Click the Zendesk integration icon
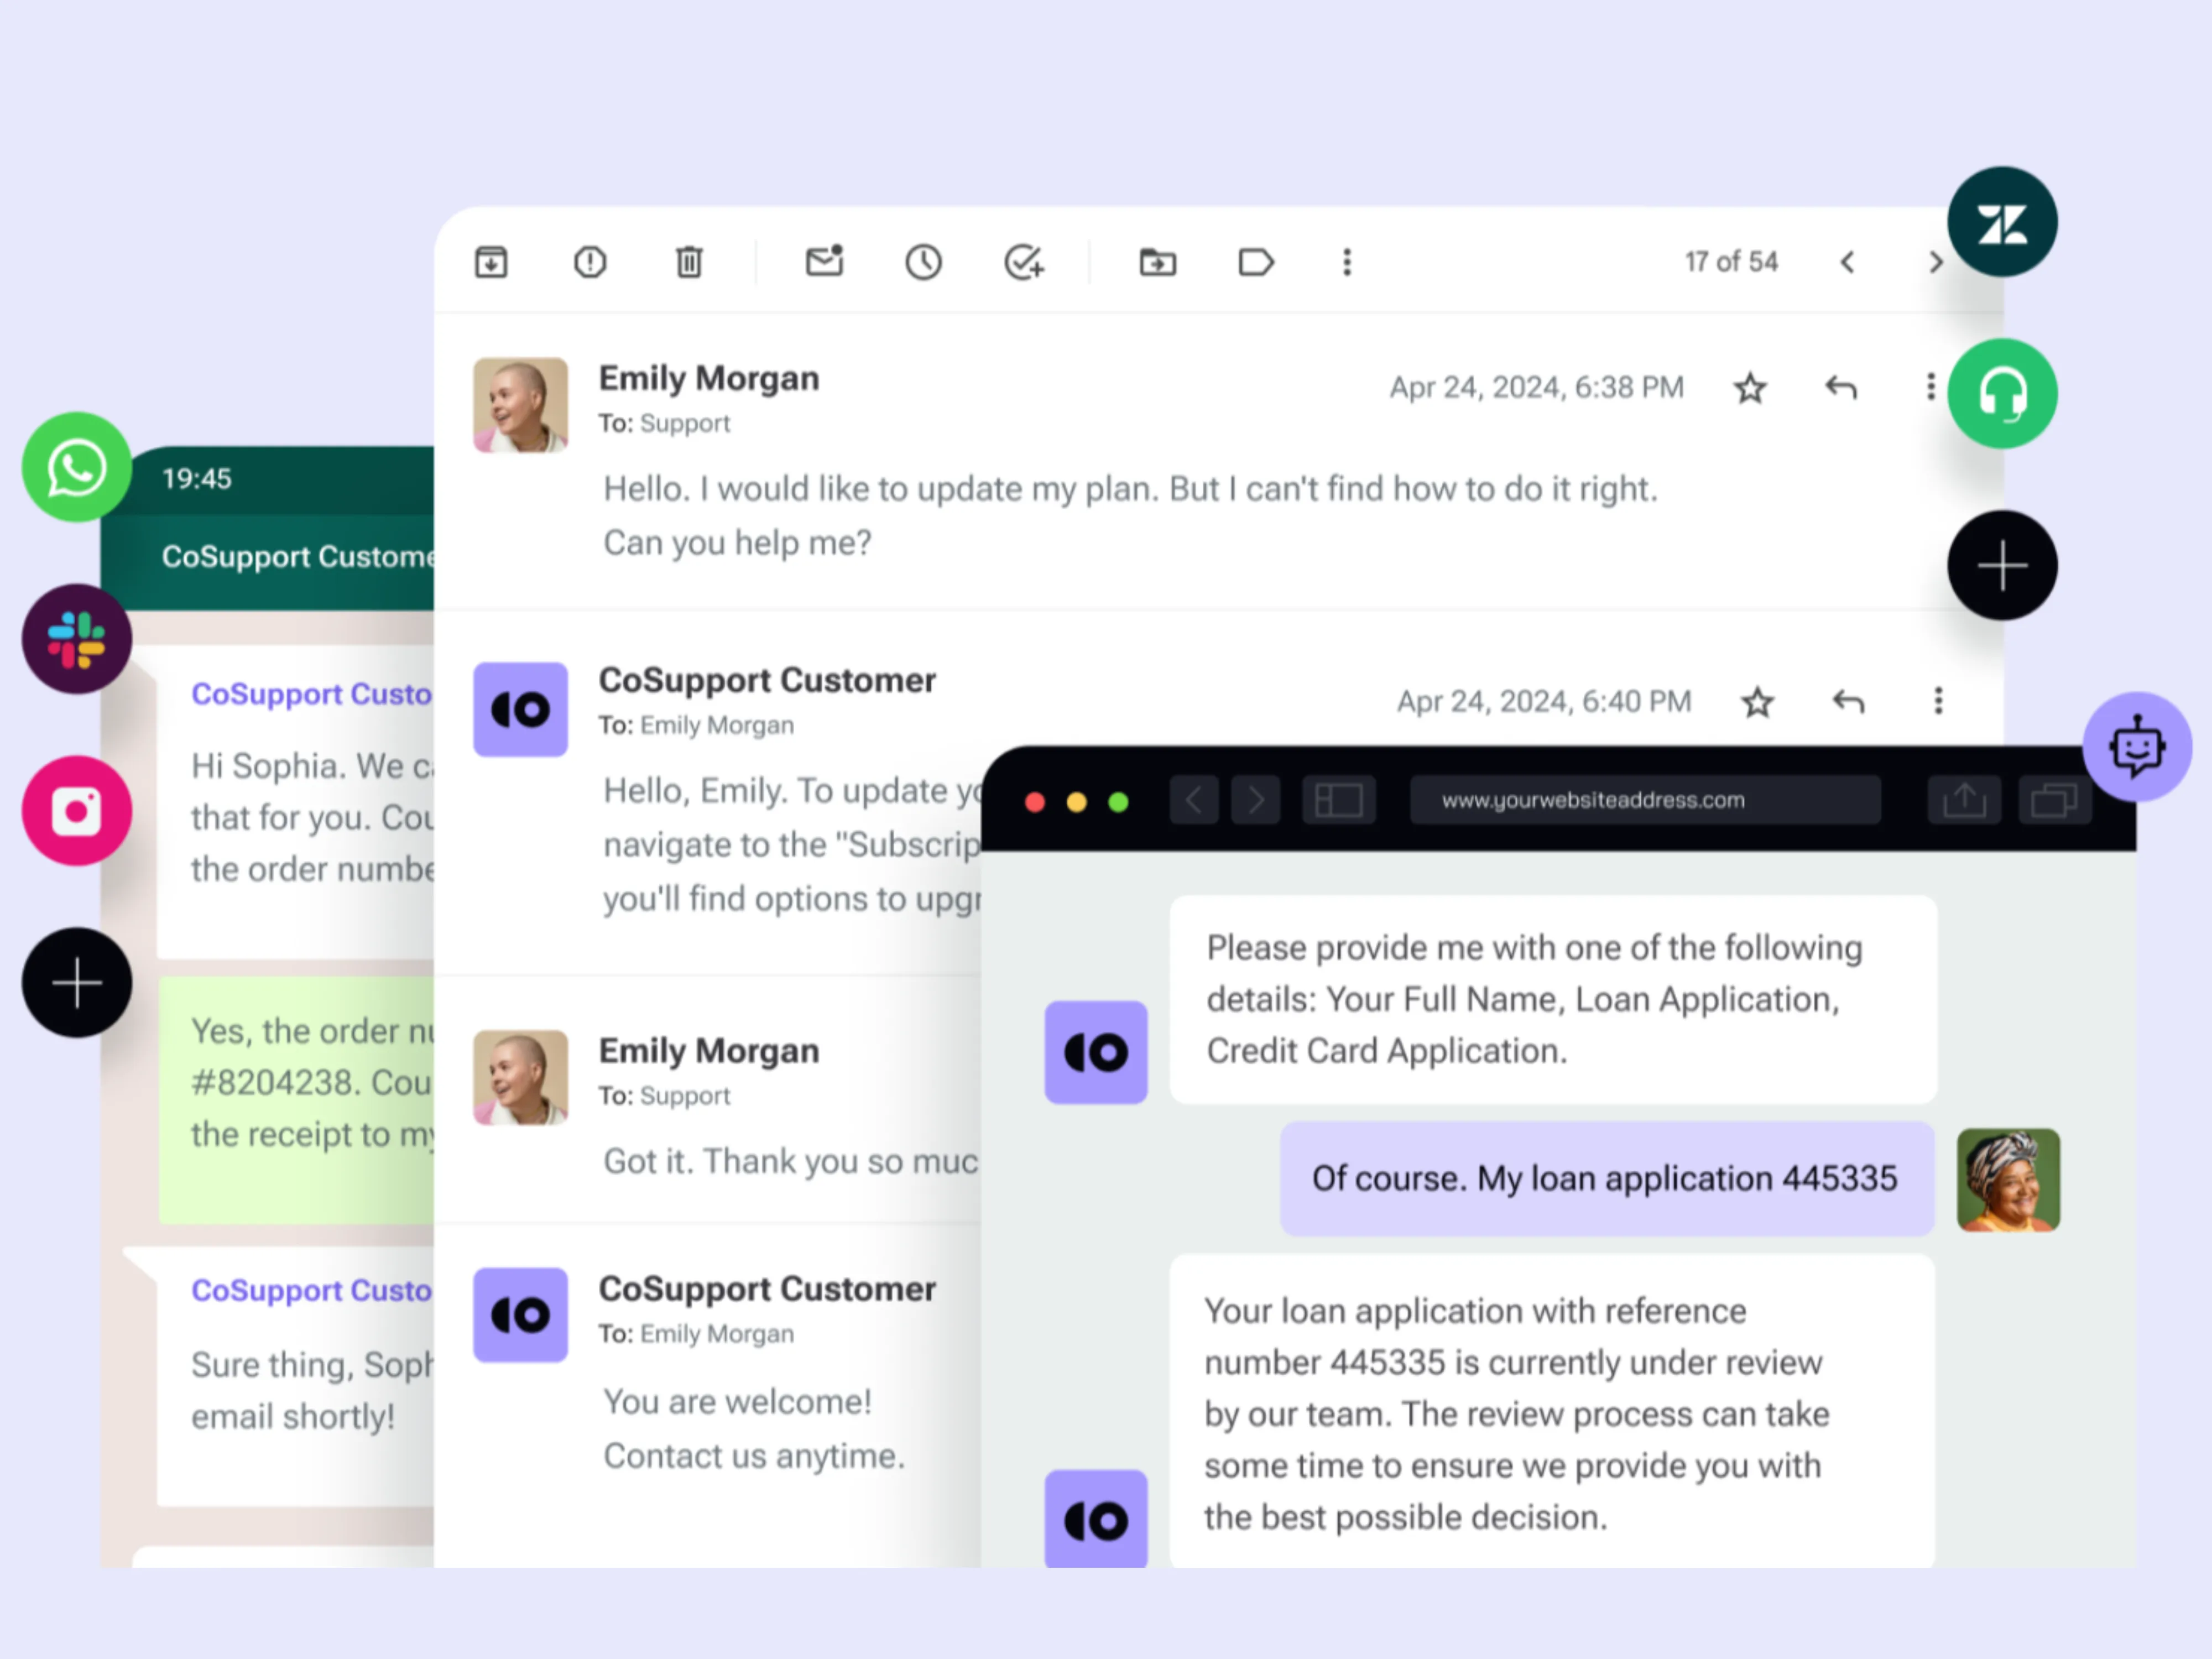This screenshot has height=1659, width=2212. coord(2002,222)
